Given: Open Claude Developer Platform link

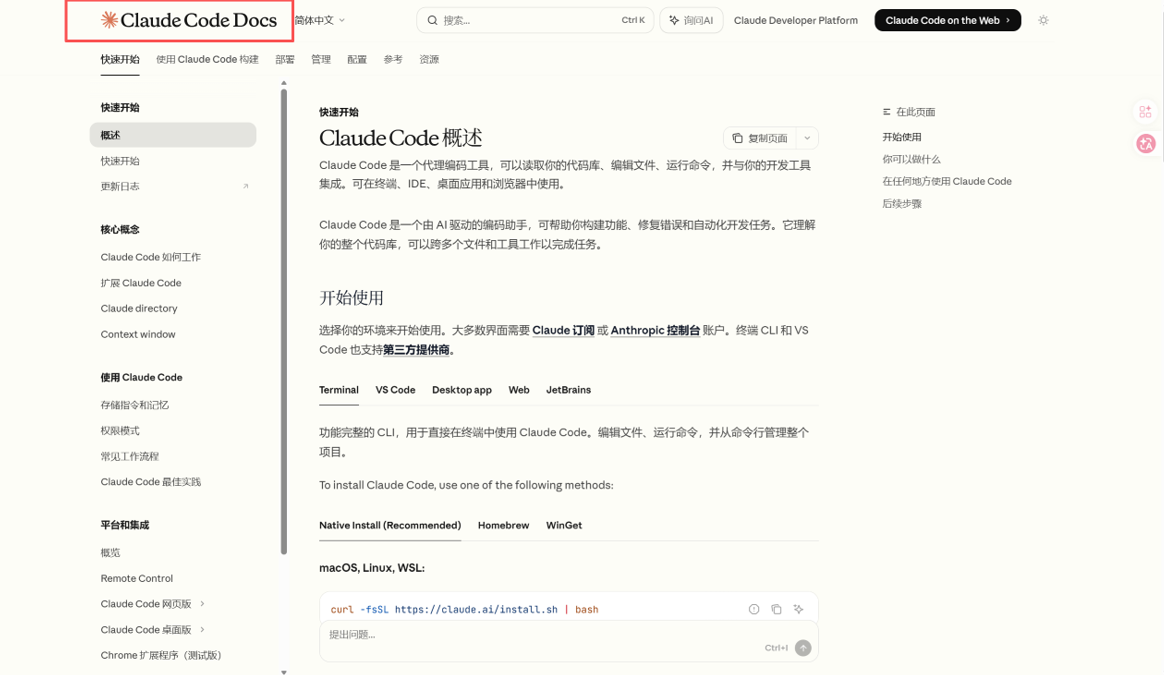Looking at the screenshot, I should click(x=796, y=21).
